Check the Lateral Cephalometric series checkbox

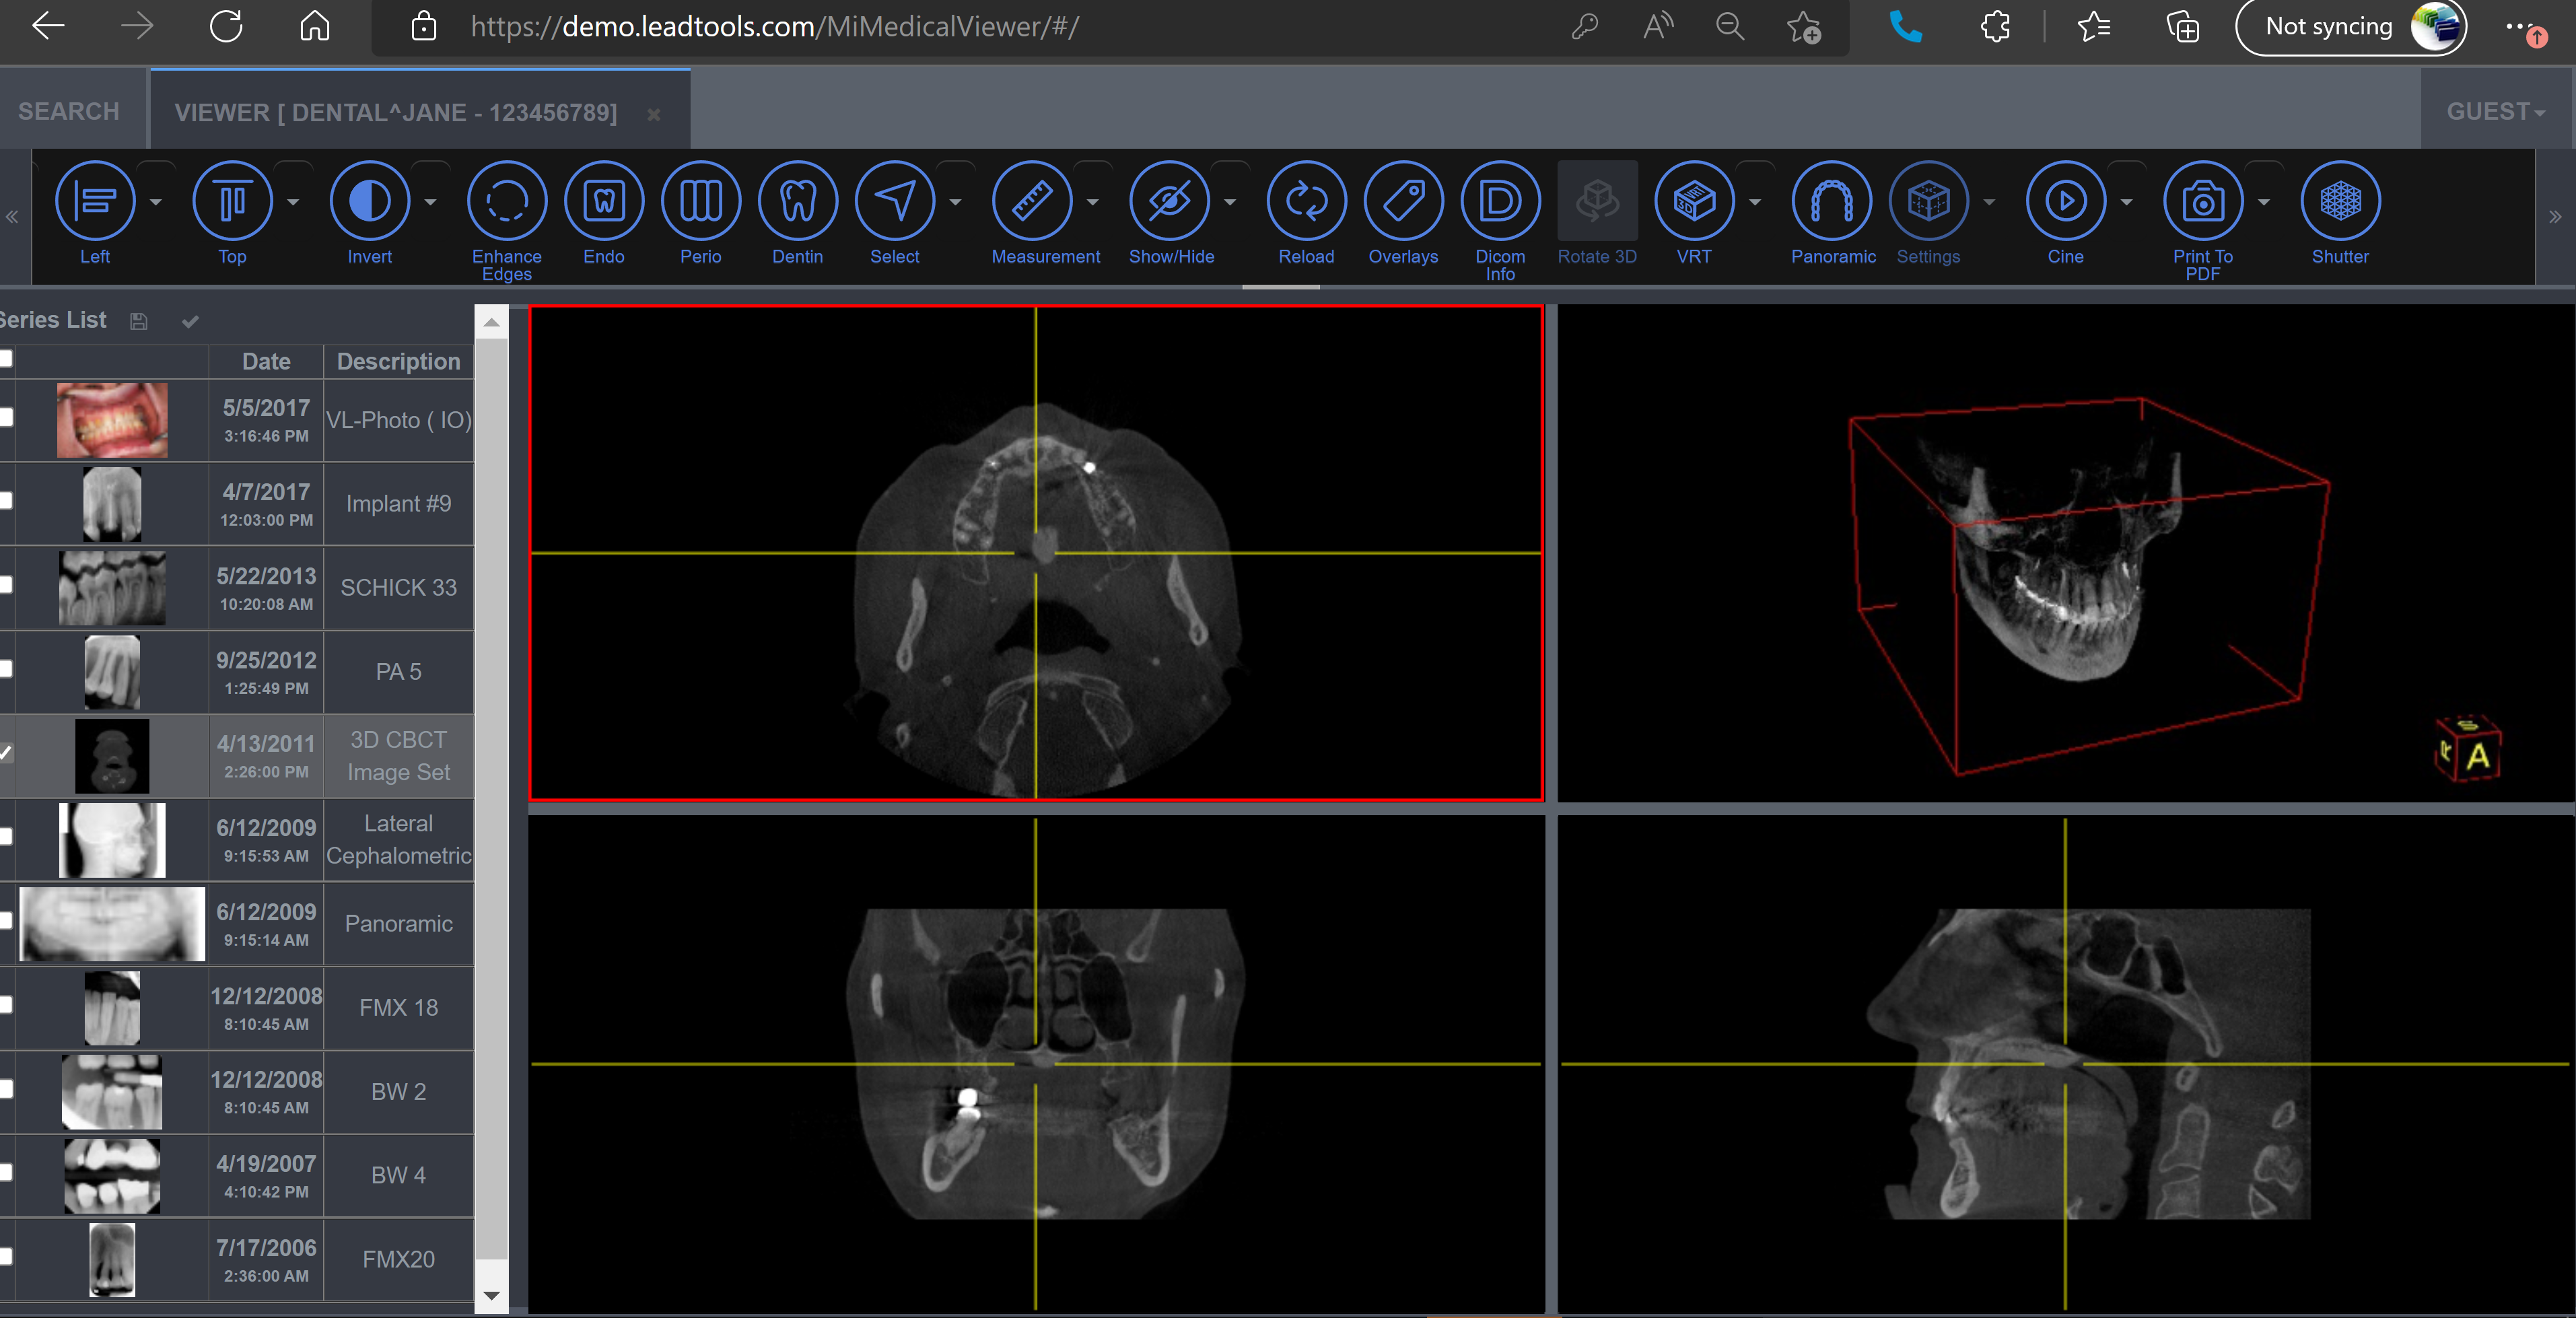coord(5,837)
